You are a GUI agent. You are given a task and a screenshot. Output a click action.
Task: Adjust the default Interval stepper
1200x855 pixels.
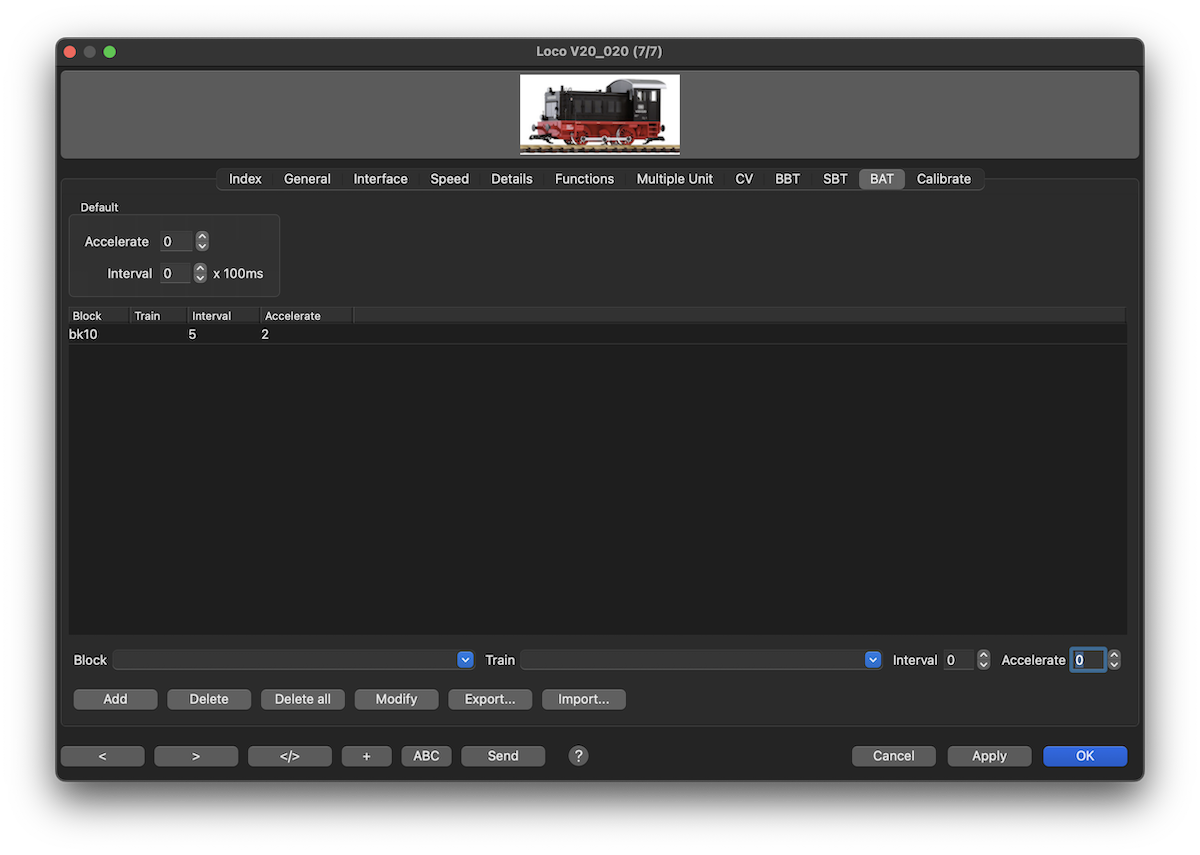pyautogui.click(x=200, y=273)
